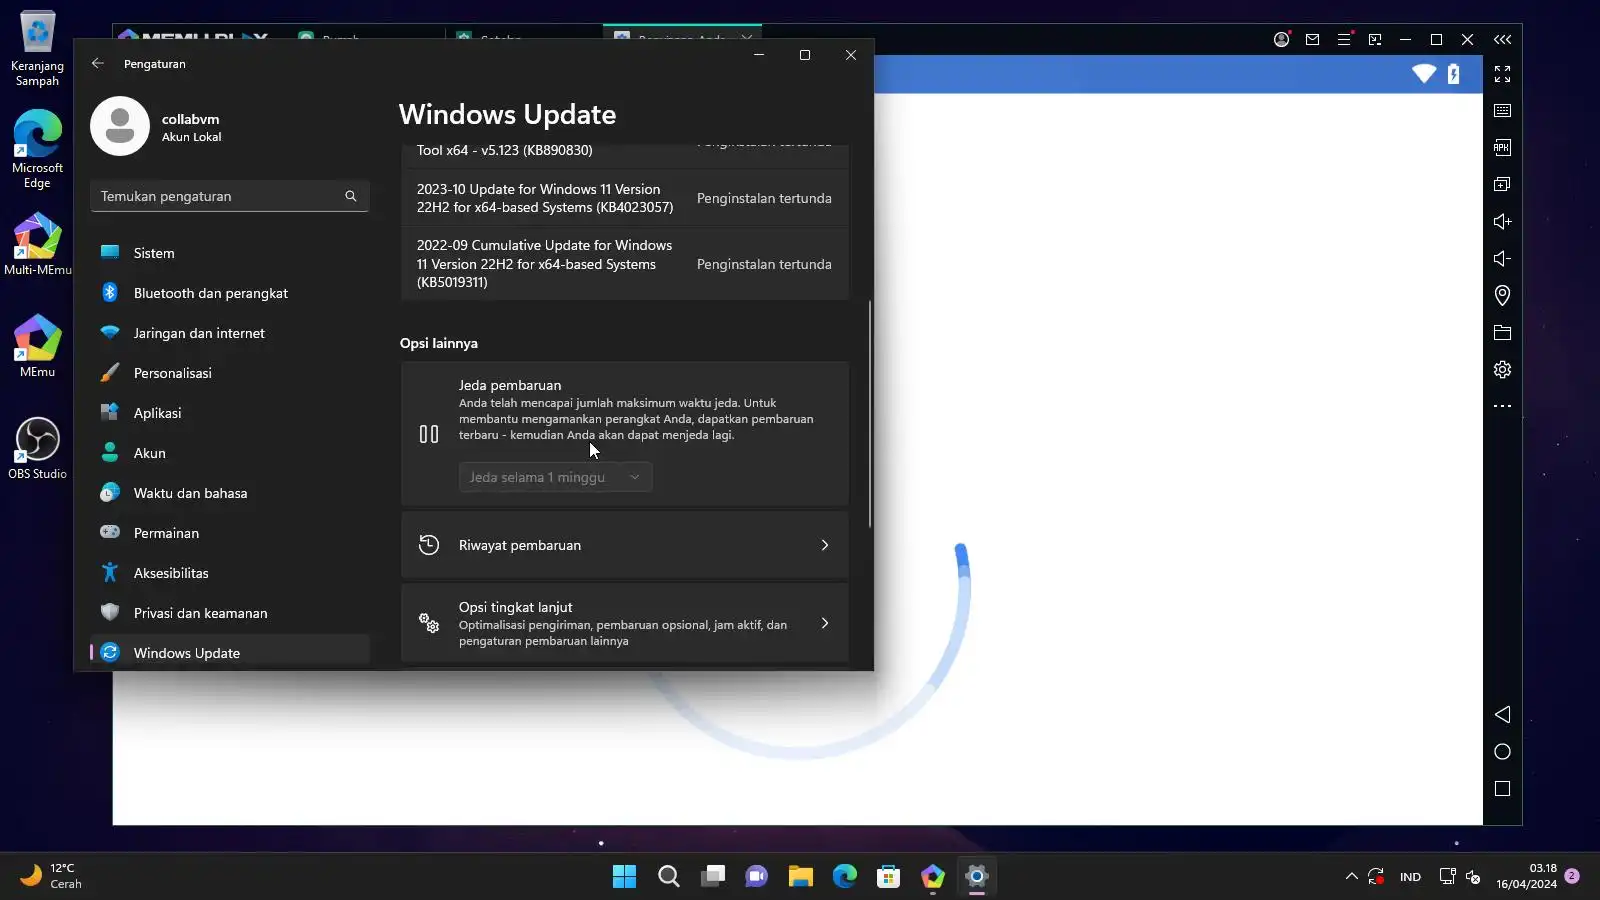Tap the Android back triangle in MEmu
The width and height of the screenshot is (1600, 900).
[x=1502, y=714]
